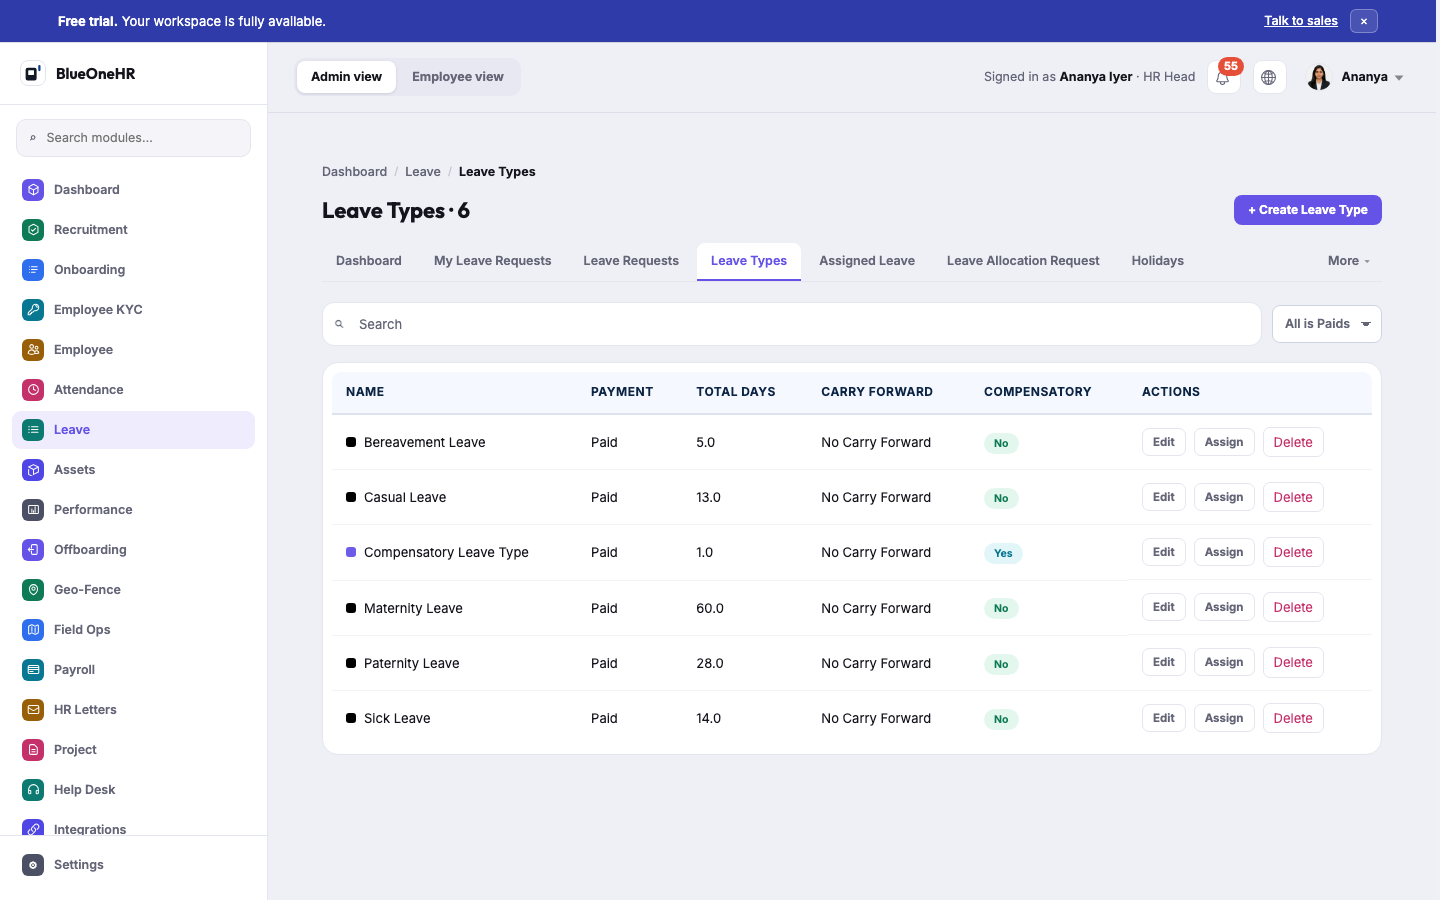Open the Recruitment sidebar icon
This screenshot has width=1440, height=900.
(33, 229)
